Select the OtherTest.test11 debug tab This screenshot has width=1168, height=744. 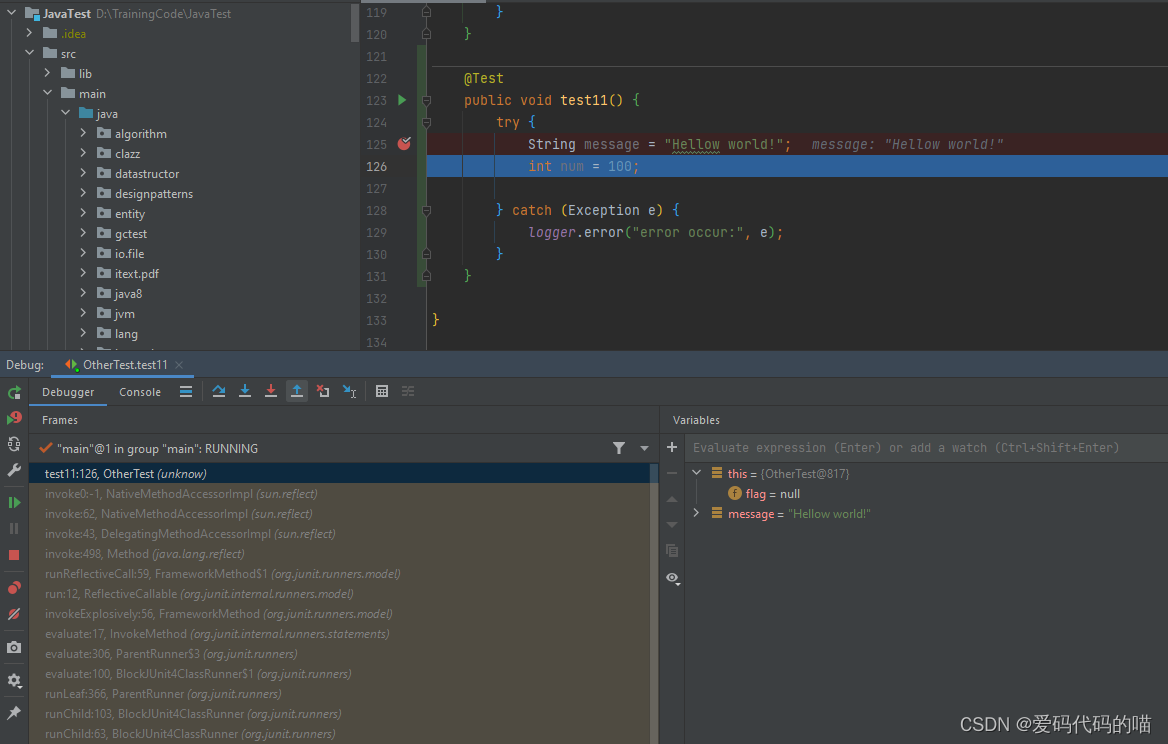click(124, 365)
